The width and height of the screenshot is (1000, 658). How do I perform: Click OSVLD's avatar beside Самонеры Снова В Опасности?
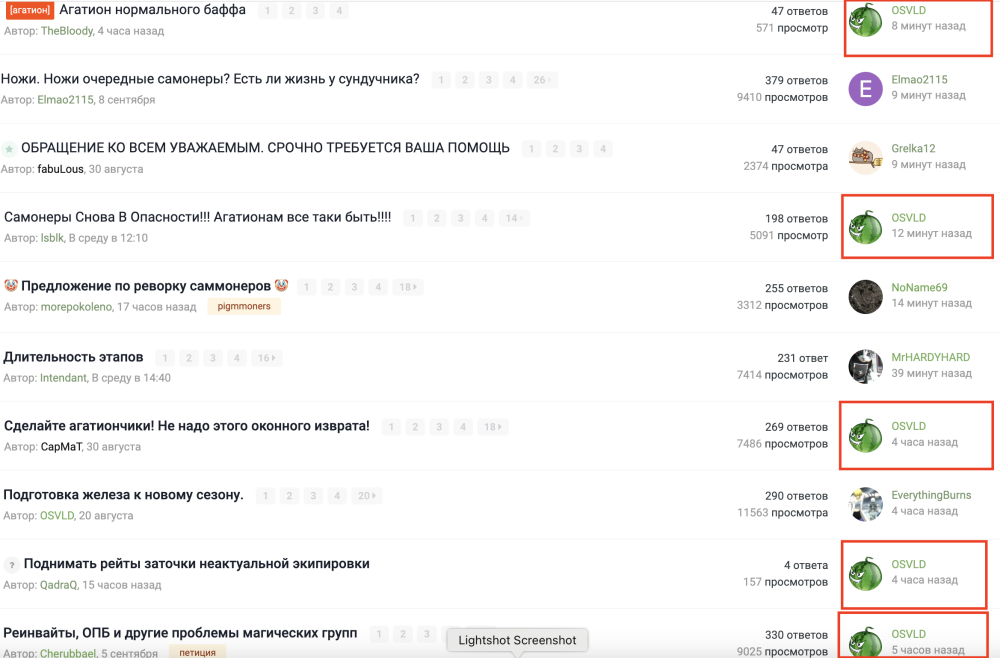tap(865, 226)
